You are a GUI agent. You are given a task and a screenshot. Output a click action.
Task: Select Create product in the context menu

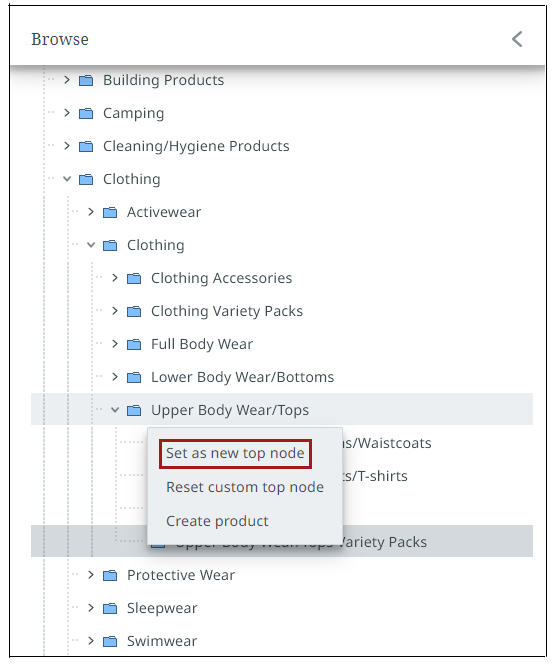pos(217,521)
